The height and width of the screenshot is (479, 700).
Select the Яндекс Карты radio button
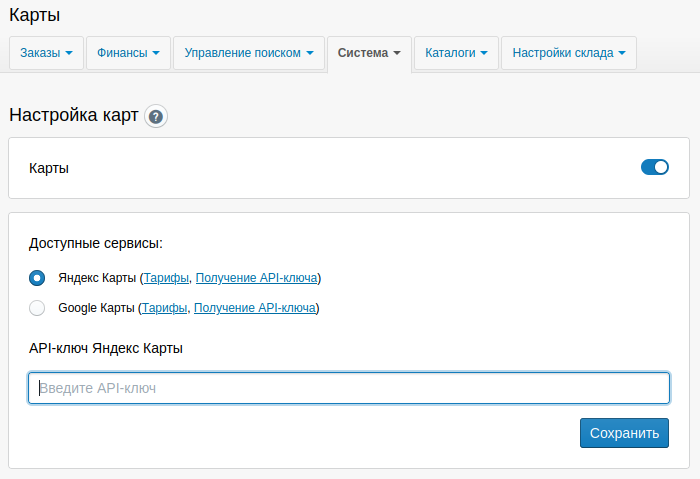pos(37,278)
